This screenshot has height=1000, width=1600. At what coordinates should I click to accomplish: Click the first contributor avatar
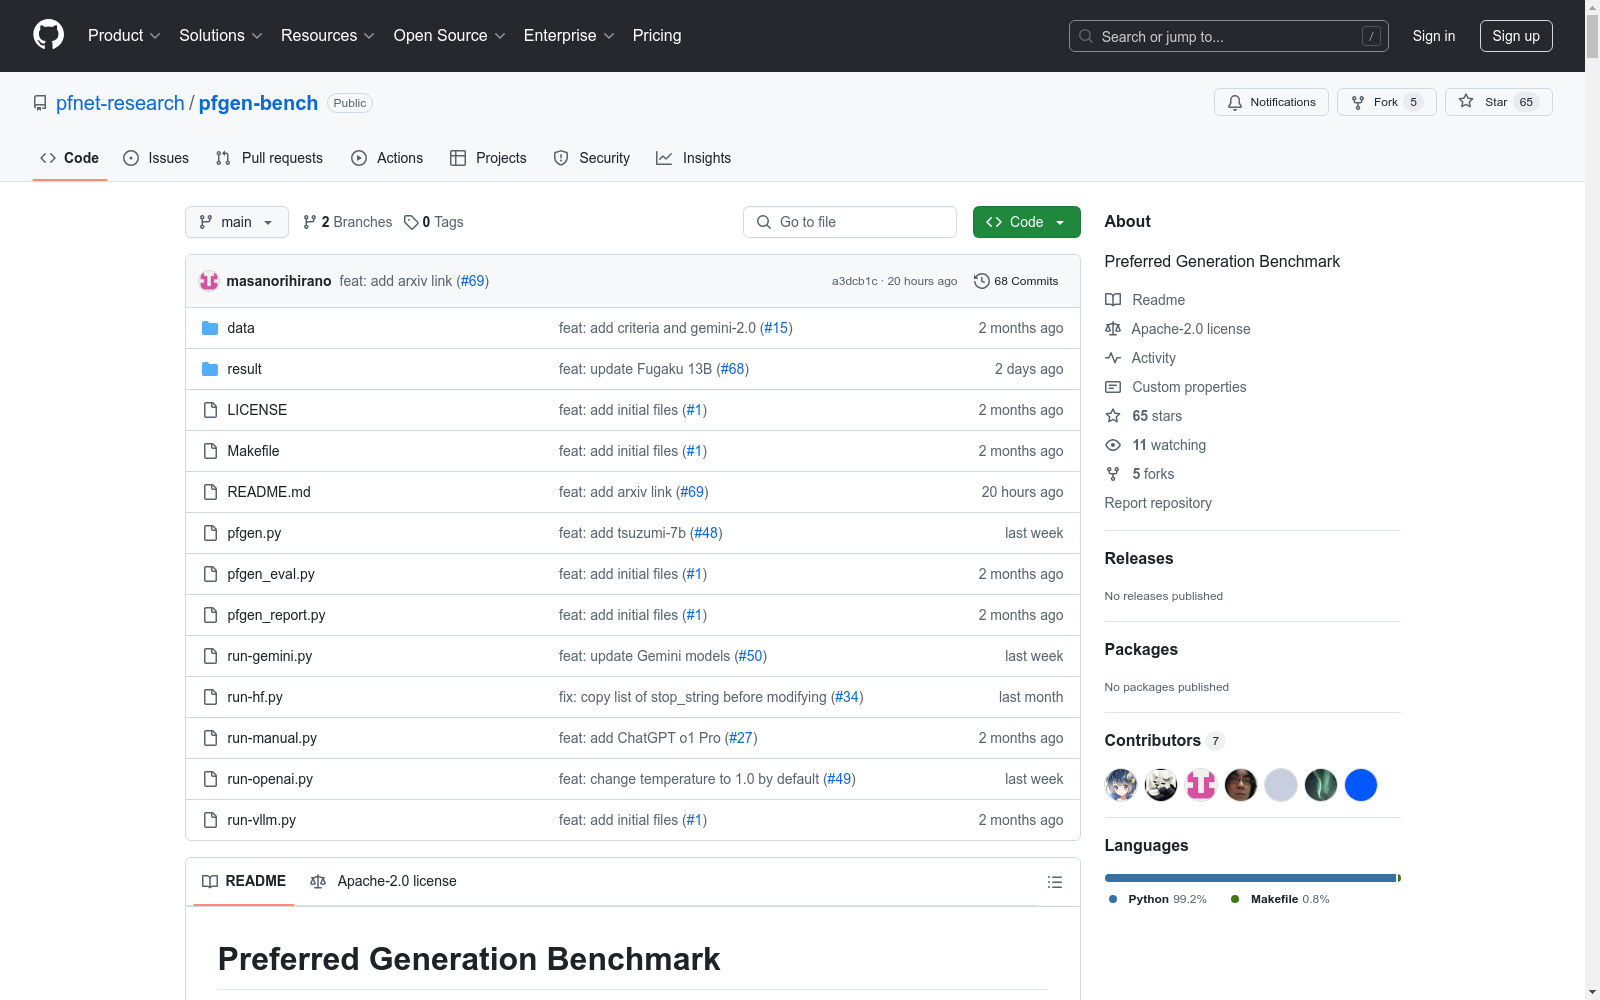1121,785
